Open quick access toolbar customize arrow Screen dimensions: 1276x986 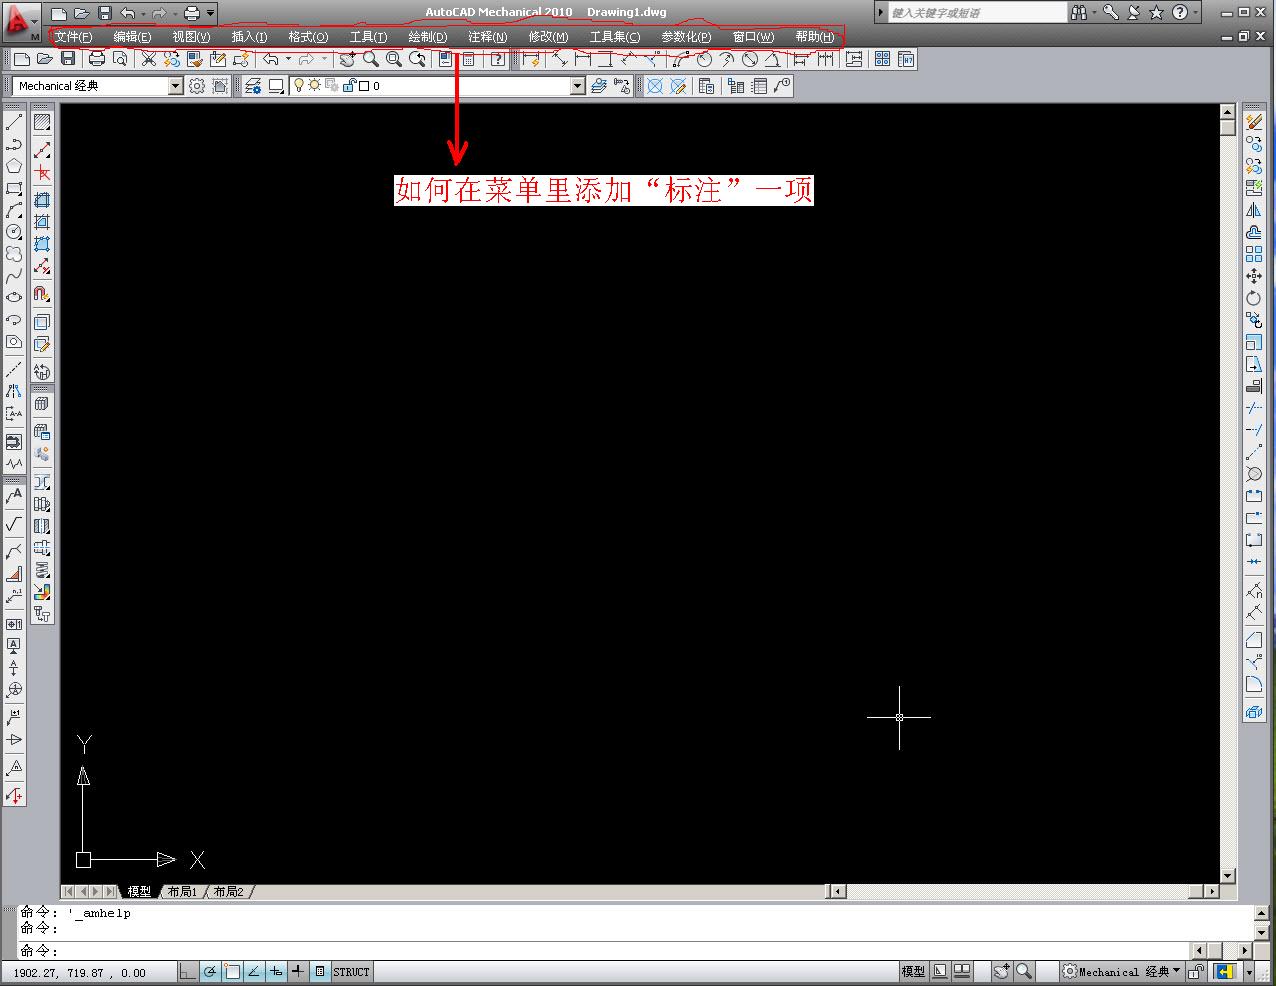click(x=211, y=14)
